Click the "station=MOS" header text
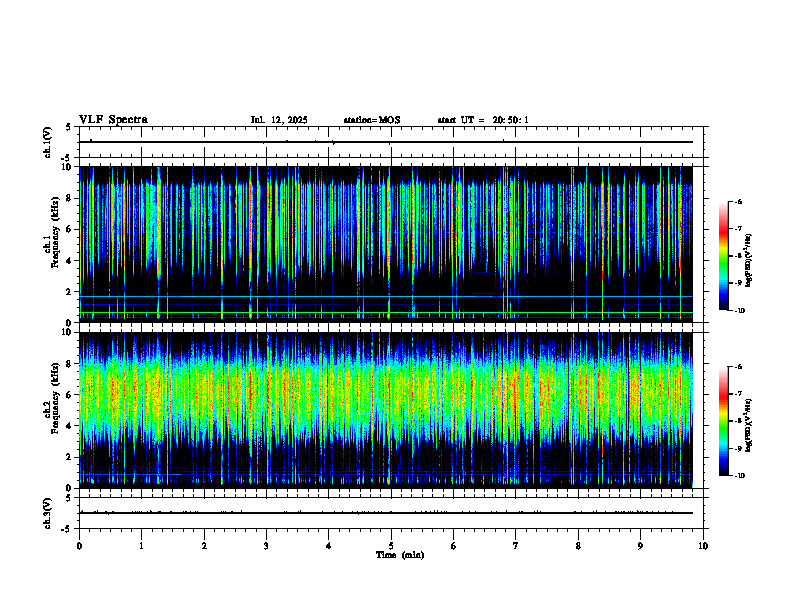 372,120
